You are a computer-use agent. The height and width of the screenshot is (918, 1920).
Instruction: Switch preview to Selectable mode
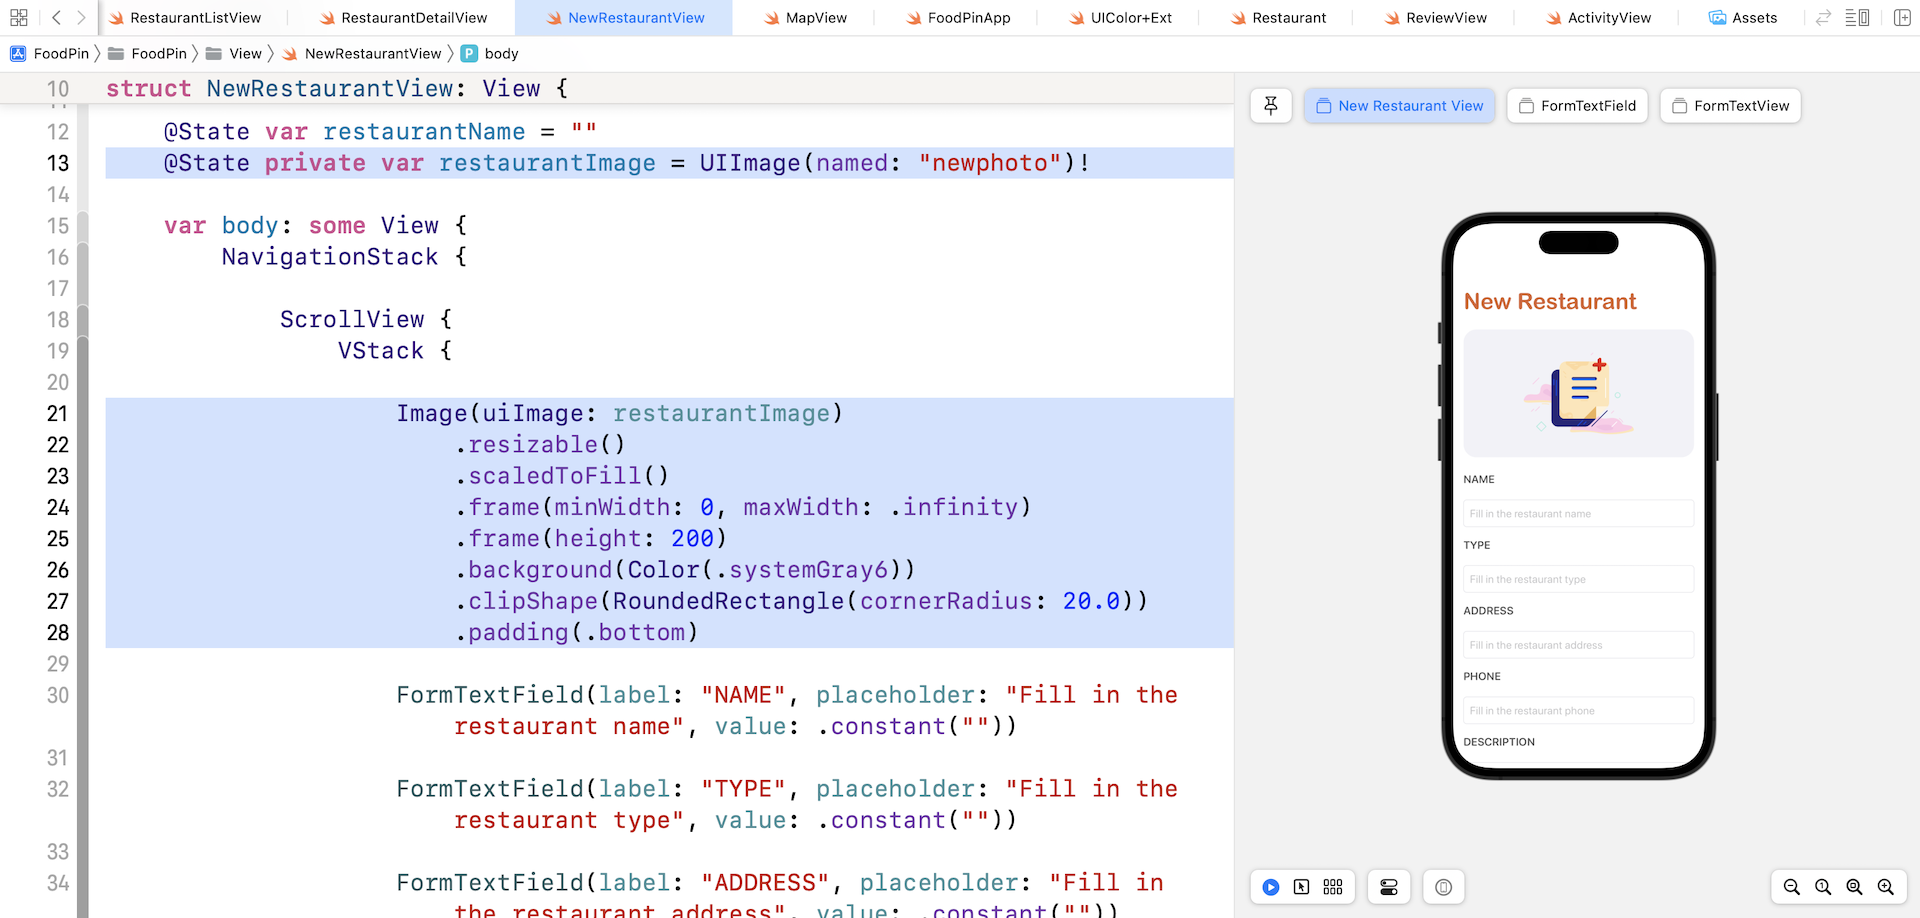coord(1301,887)
